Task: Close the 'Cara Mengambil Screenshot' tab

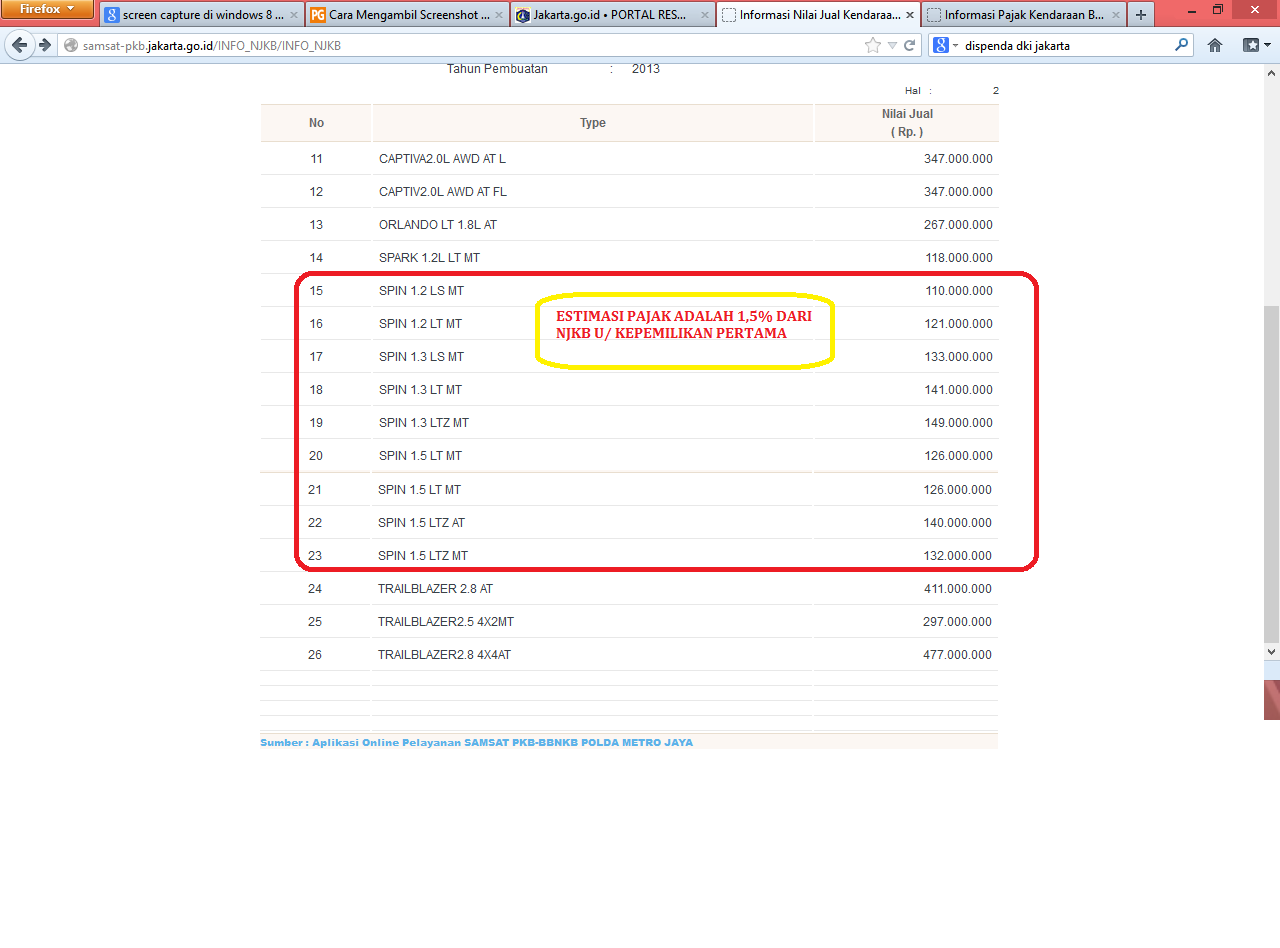Action: (x=499, y=15)
